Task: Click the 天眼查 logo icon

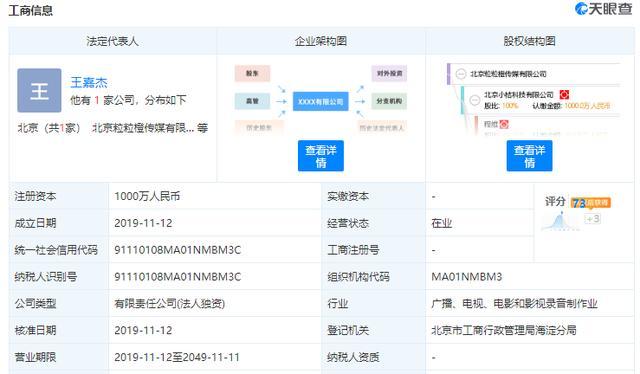Action: pos(581,9)
